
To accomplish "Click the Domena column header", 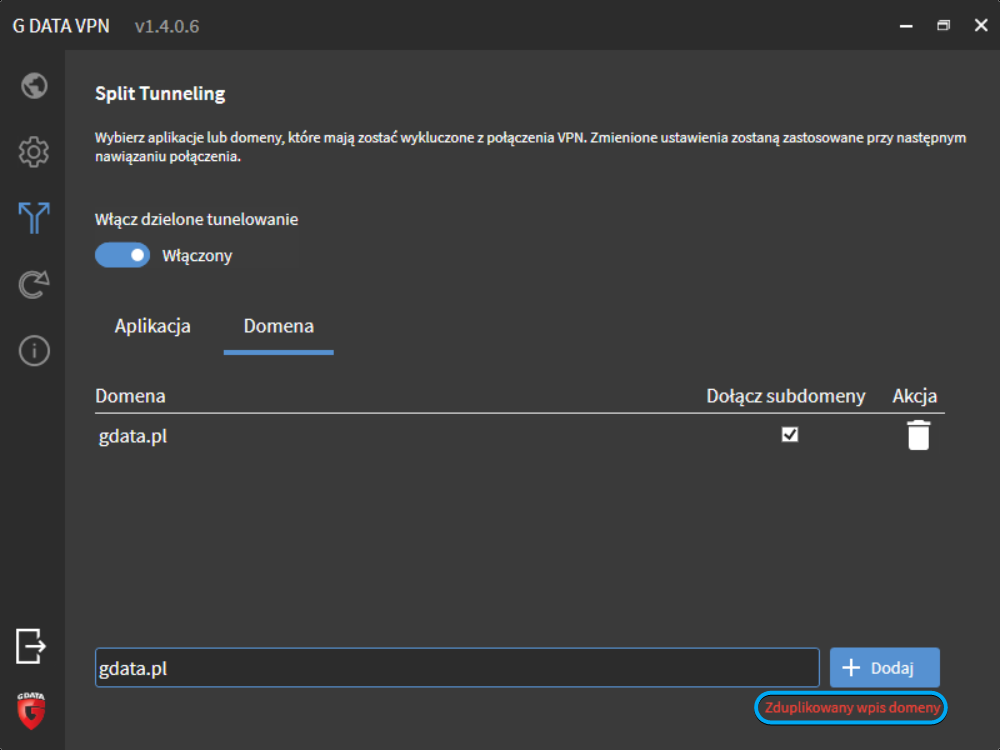I will click(130, 396).
